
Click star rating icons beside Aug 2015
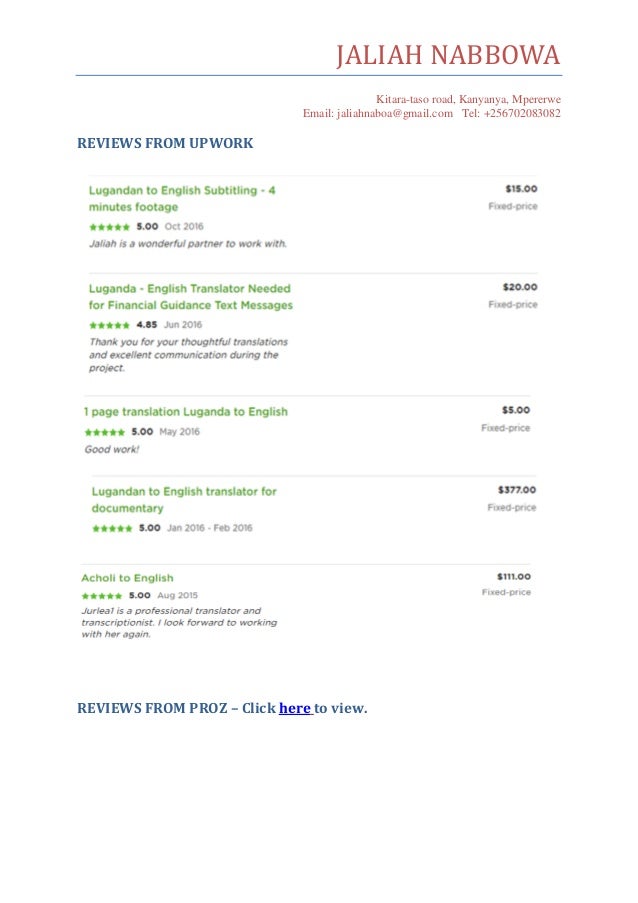tap(102, 596)
